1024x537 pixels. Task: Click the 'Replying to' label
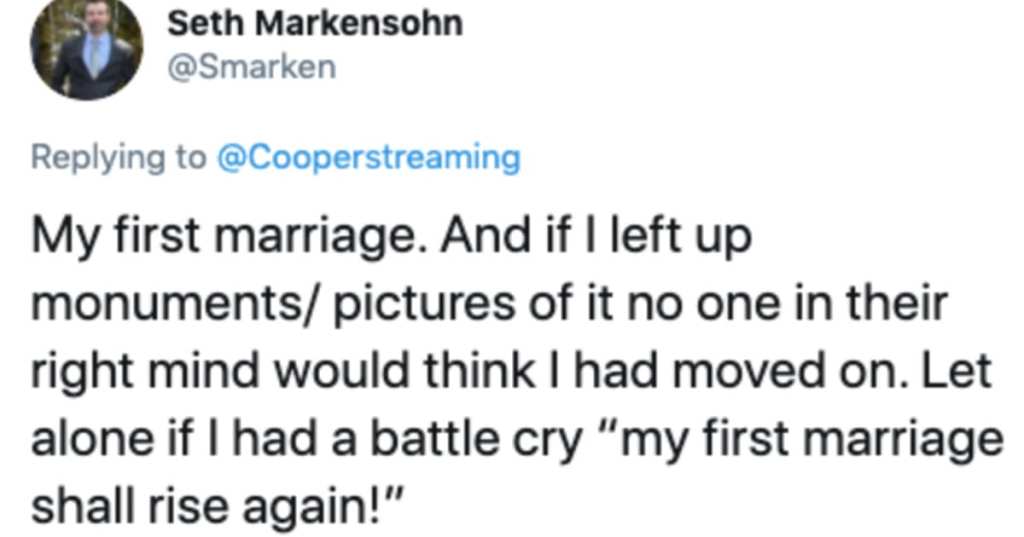tap(118, 157)
